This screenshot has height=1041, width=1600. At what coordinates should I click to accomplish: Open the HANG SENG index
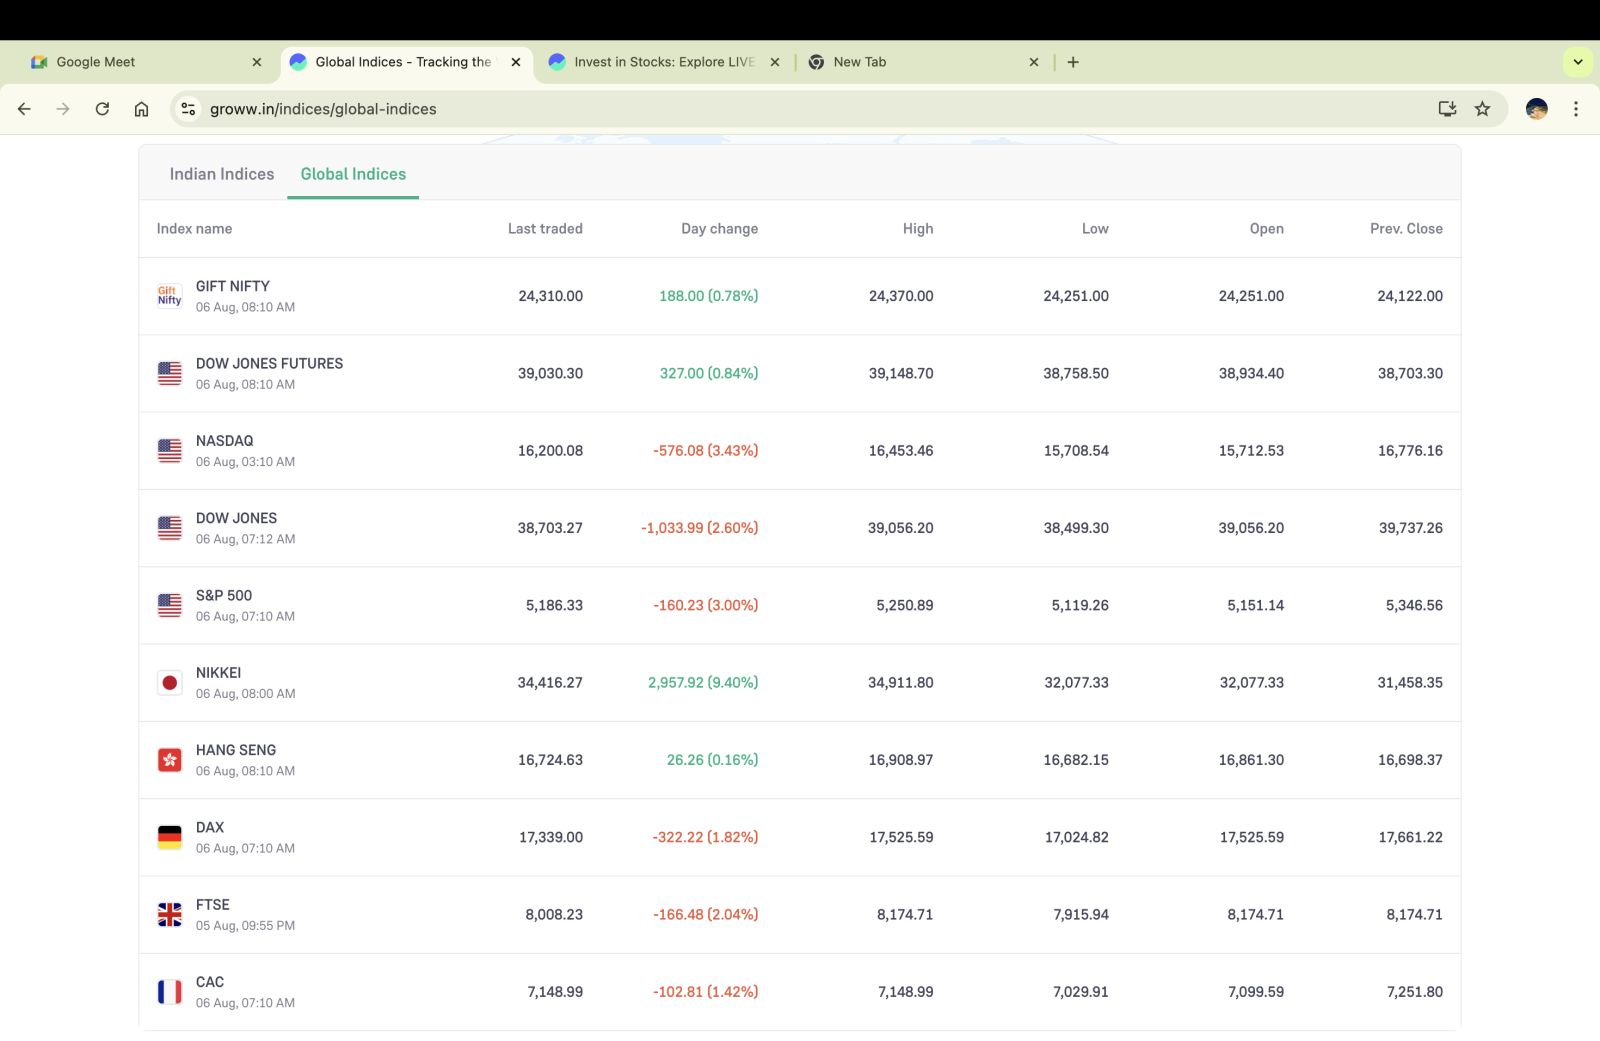[x=236, y=750]
